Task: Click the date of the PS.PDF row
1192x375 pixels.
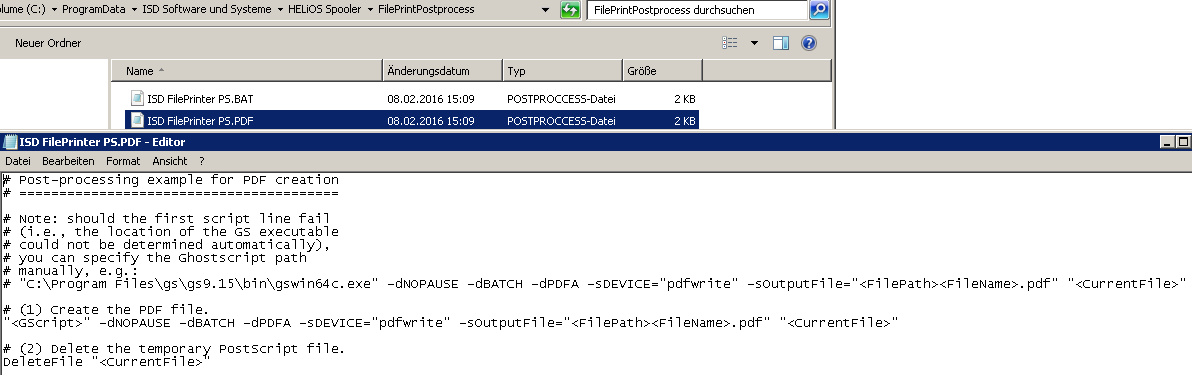Action: (430, 121)
